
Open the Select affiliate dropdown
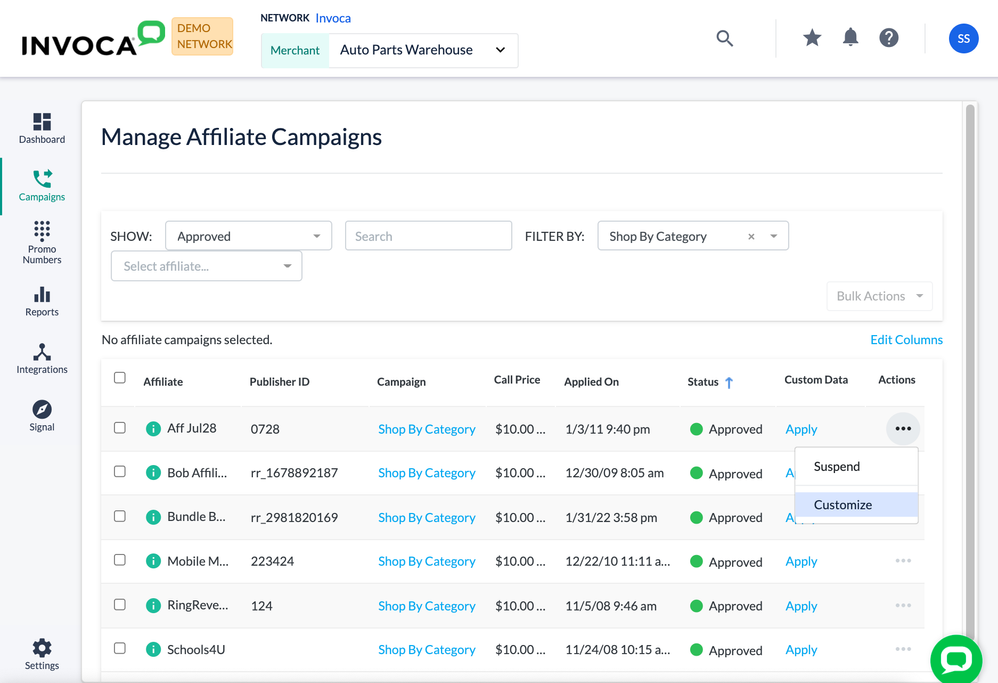click(206, 266)
